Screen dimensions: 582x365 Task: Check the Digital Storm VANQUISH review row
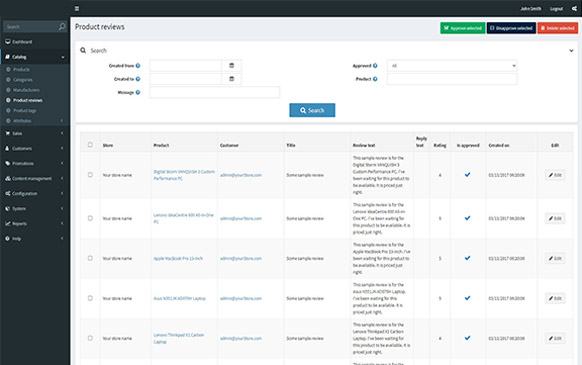pos(90,175)
